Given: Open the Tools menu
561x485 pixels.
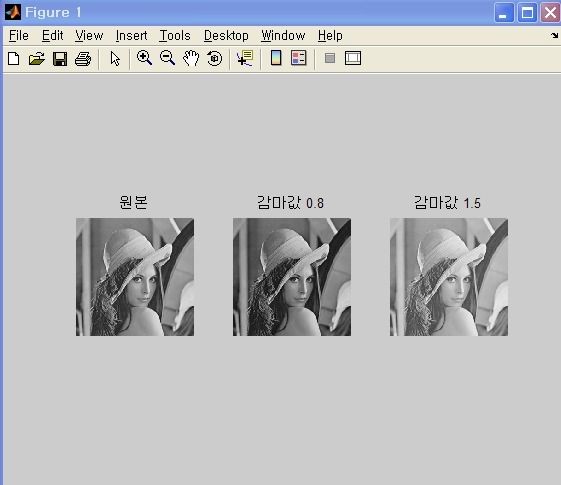Looking at the screenshot, I should coord(175,35).
